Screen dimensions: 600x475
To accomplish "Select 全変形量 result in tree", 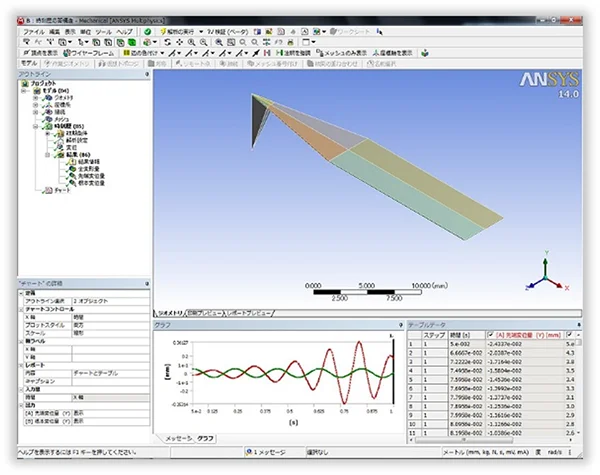I will pos(85,169).
